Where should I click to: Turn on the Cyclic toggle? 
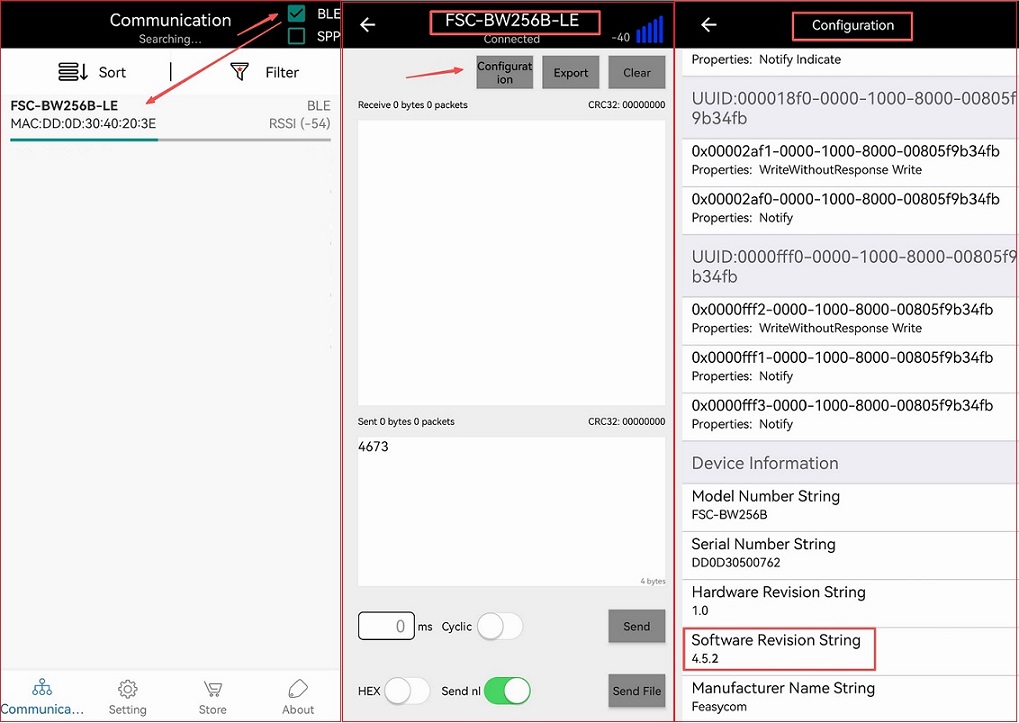click(499, 627)
